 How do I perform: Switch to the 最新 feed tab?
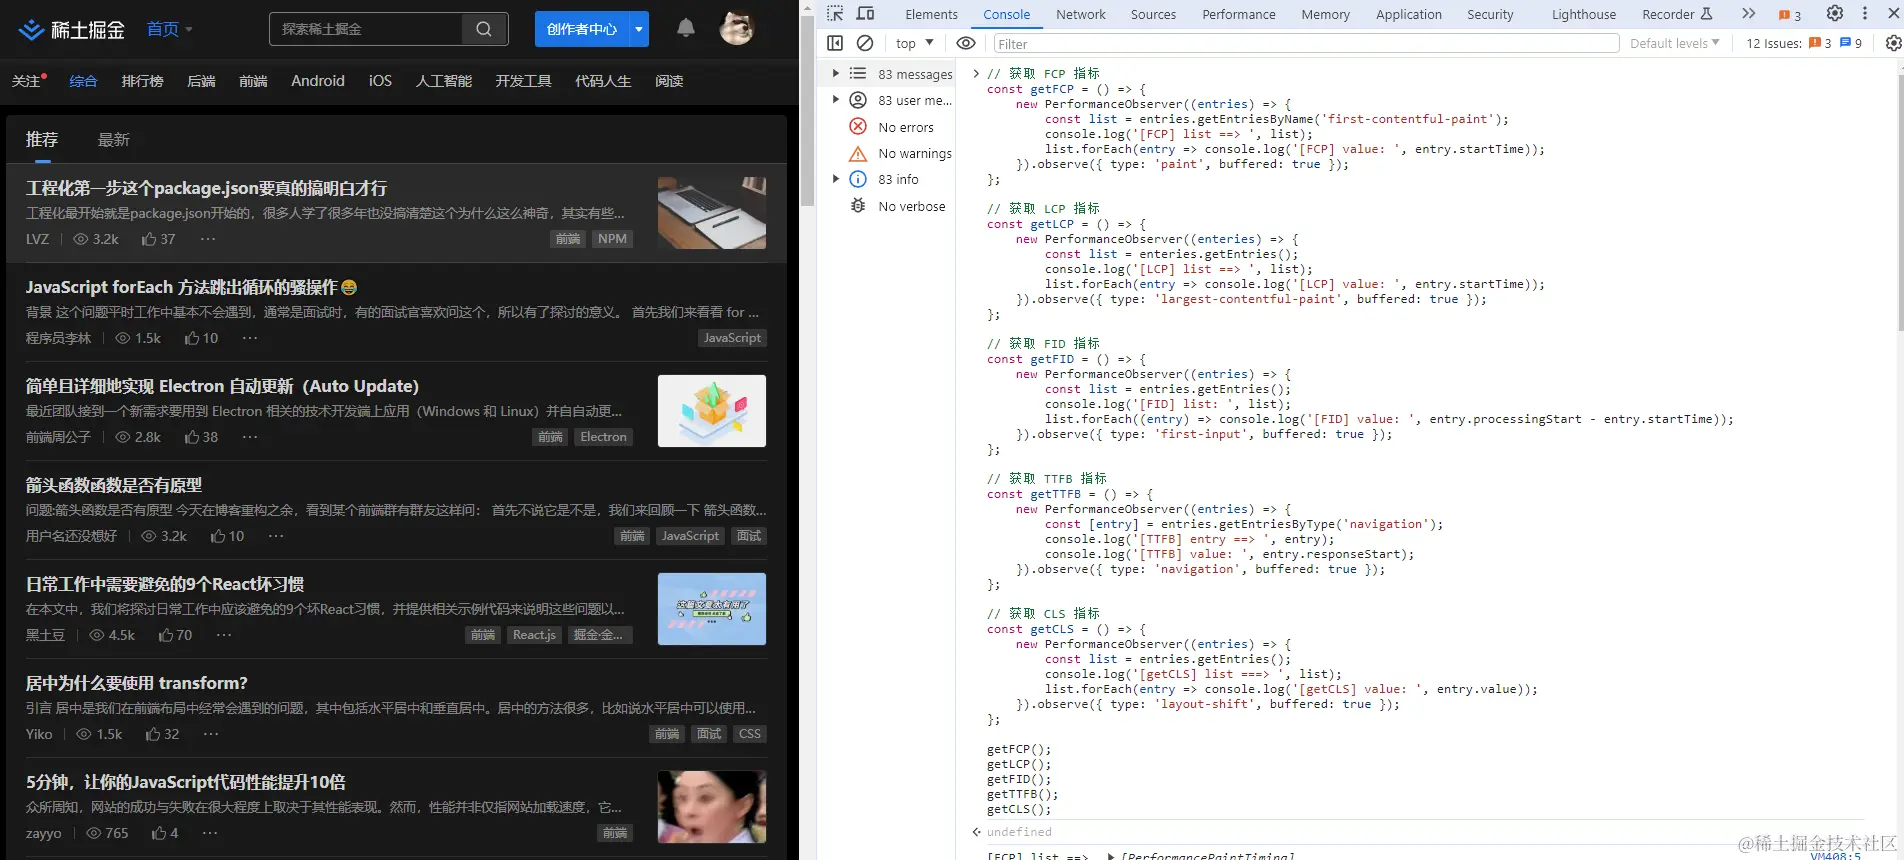pos(114,140)
